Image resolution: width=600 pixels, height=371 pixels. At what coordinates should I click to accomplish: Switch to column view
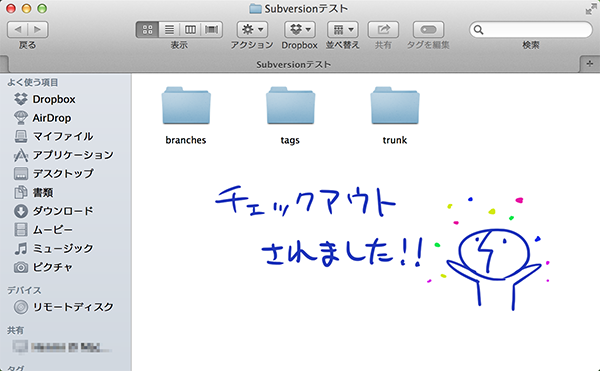[x=190, y=29]
